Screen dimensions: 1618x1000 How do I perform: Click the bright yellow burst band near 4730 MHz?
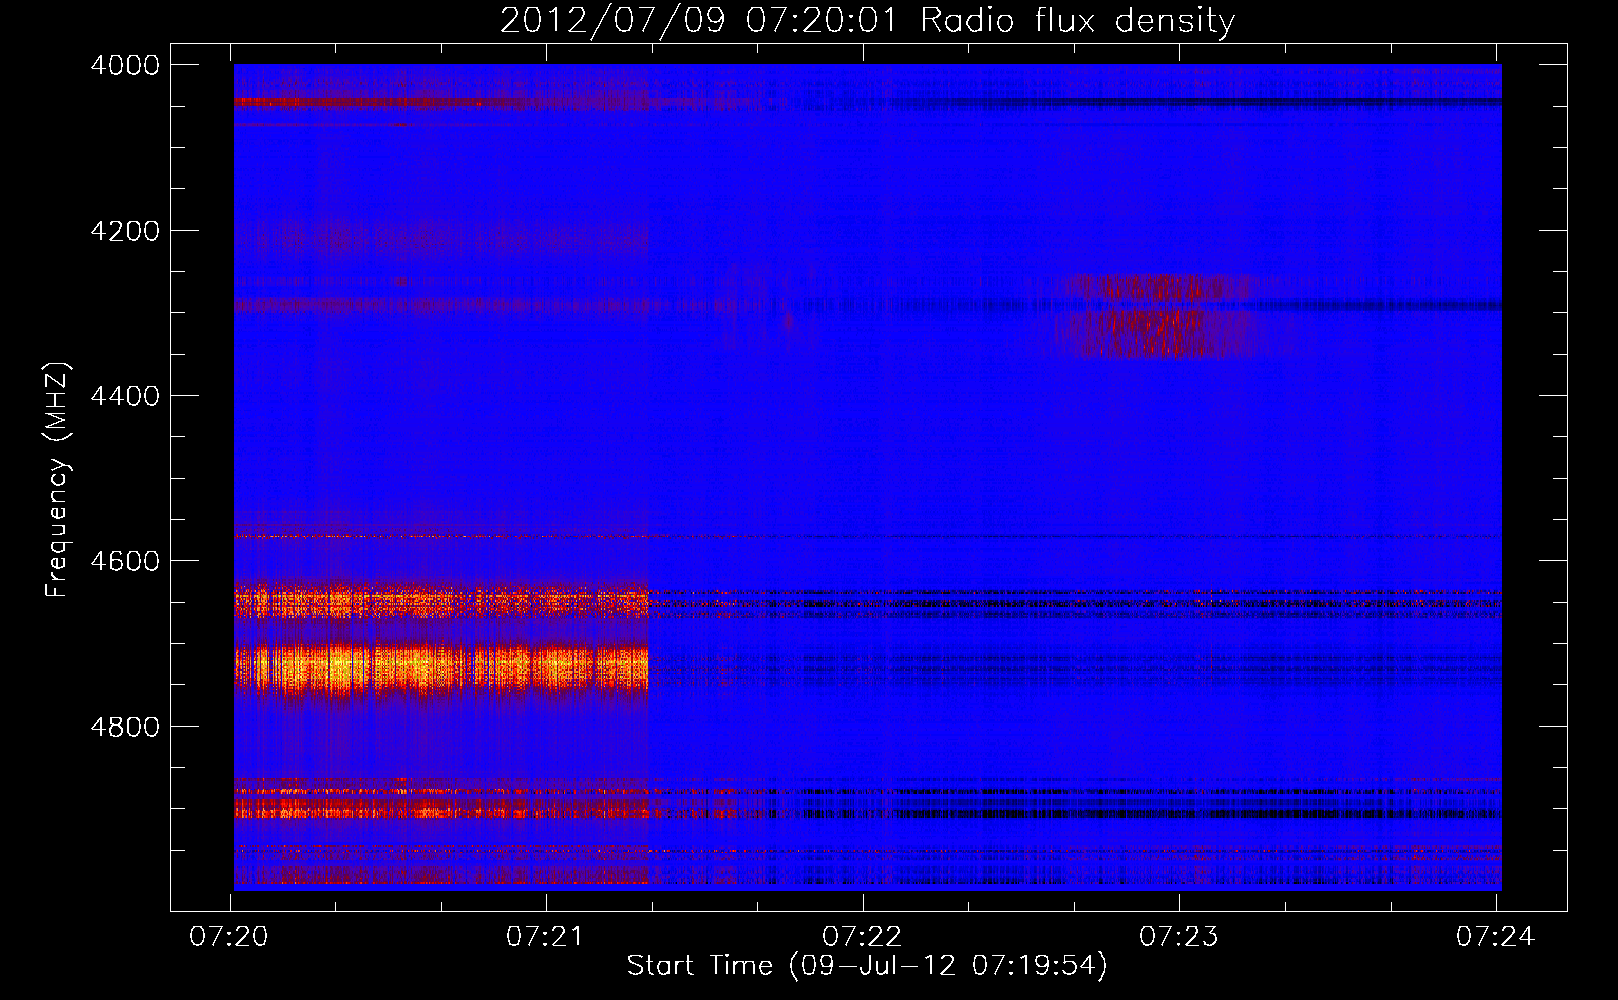(x=441, y=667)
